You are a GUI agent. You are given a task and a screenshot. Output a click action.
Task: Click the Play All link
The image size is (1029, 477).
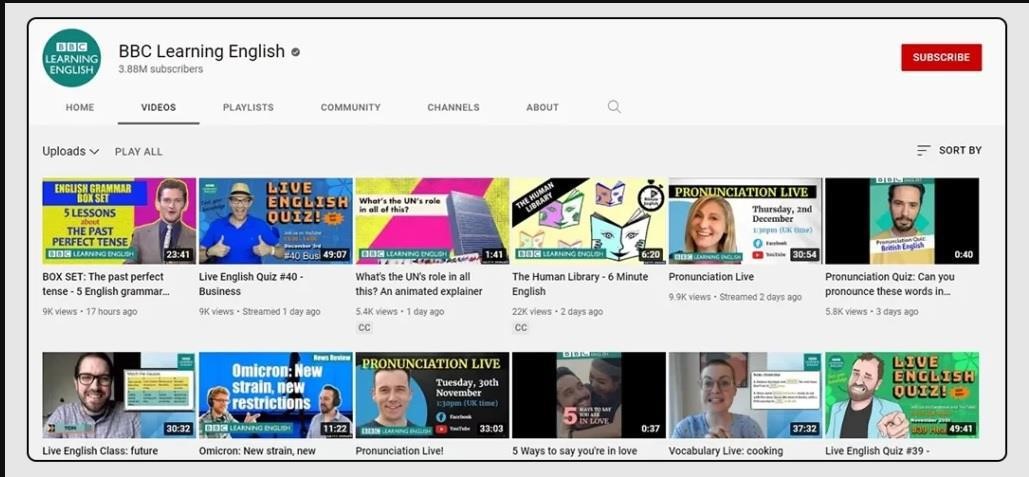click(138, 152)
